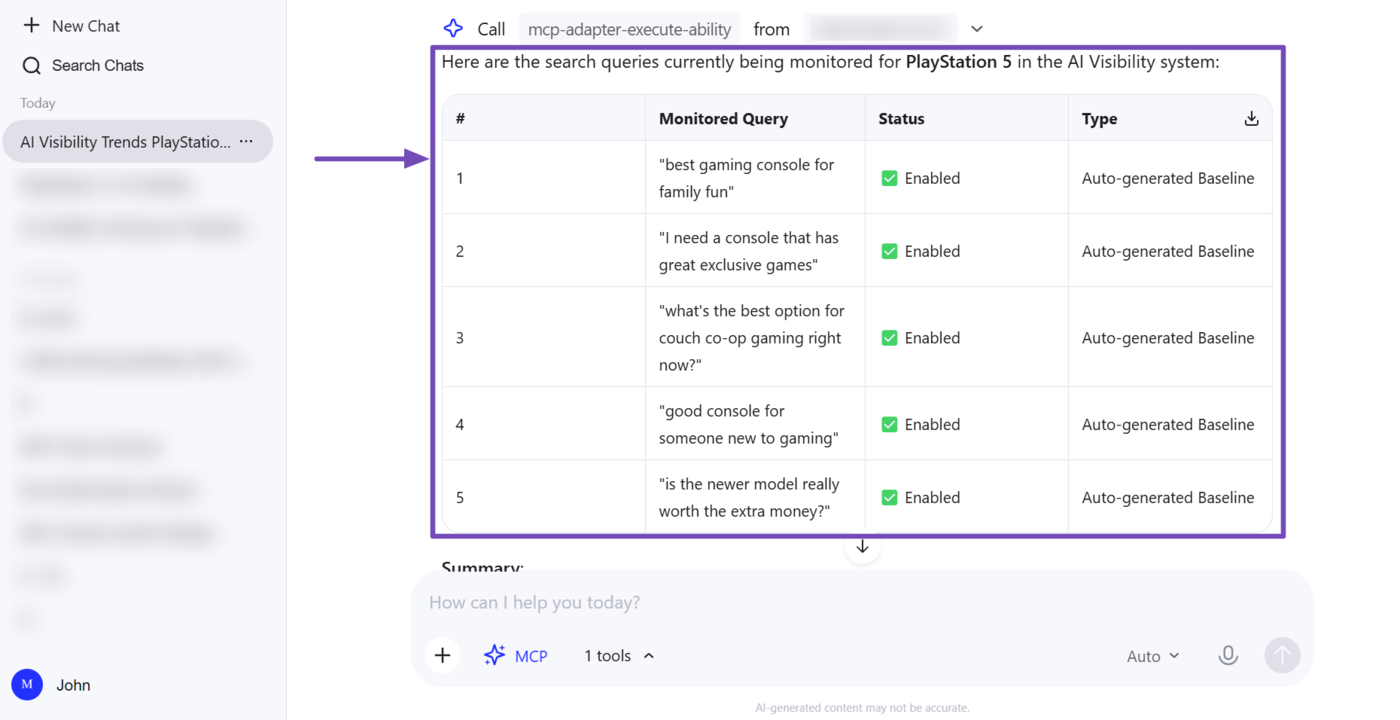Click the message input field

(862, 602)
